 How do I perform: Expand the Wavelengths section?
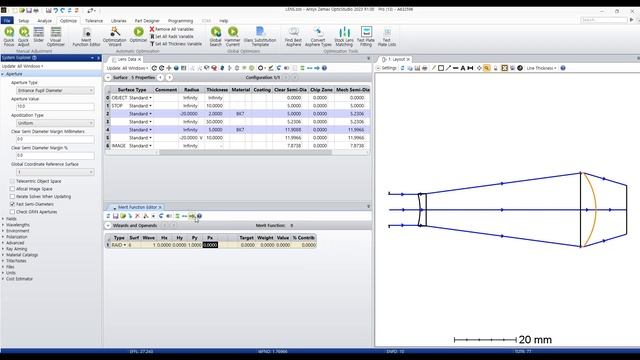[3, 225]
